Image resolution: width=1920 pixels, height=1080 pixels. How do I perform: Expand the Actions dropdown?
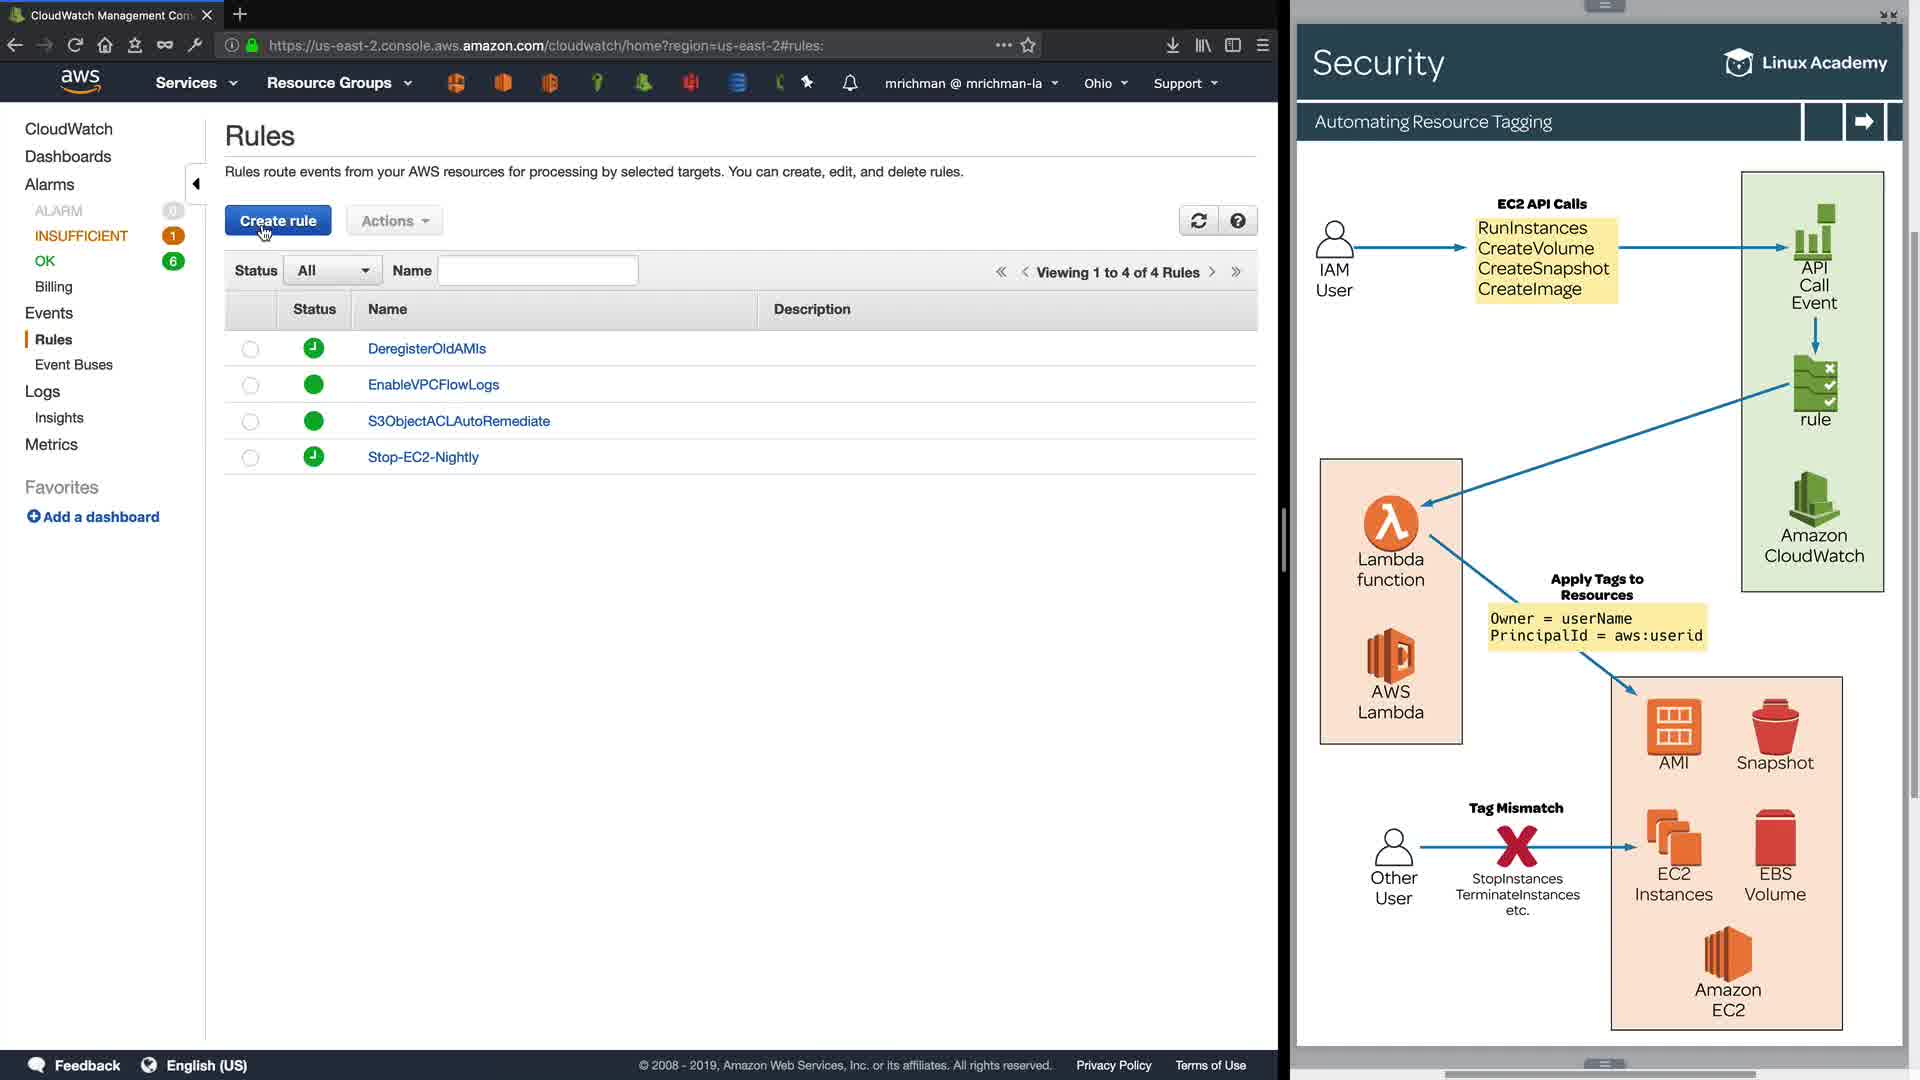395,221
